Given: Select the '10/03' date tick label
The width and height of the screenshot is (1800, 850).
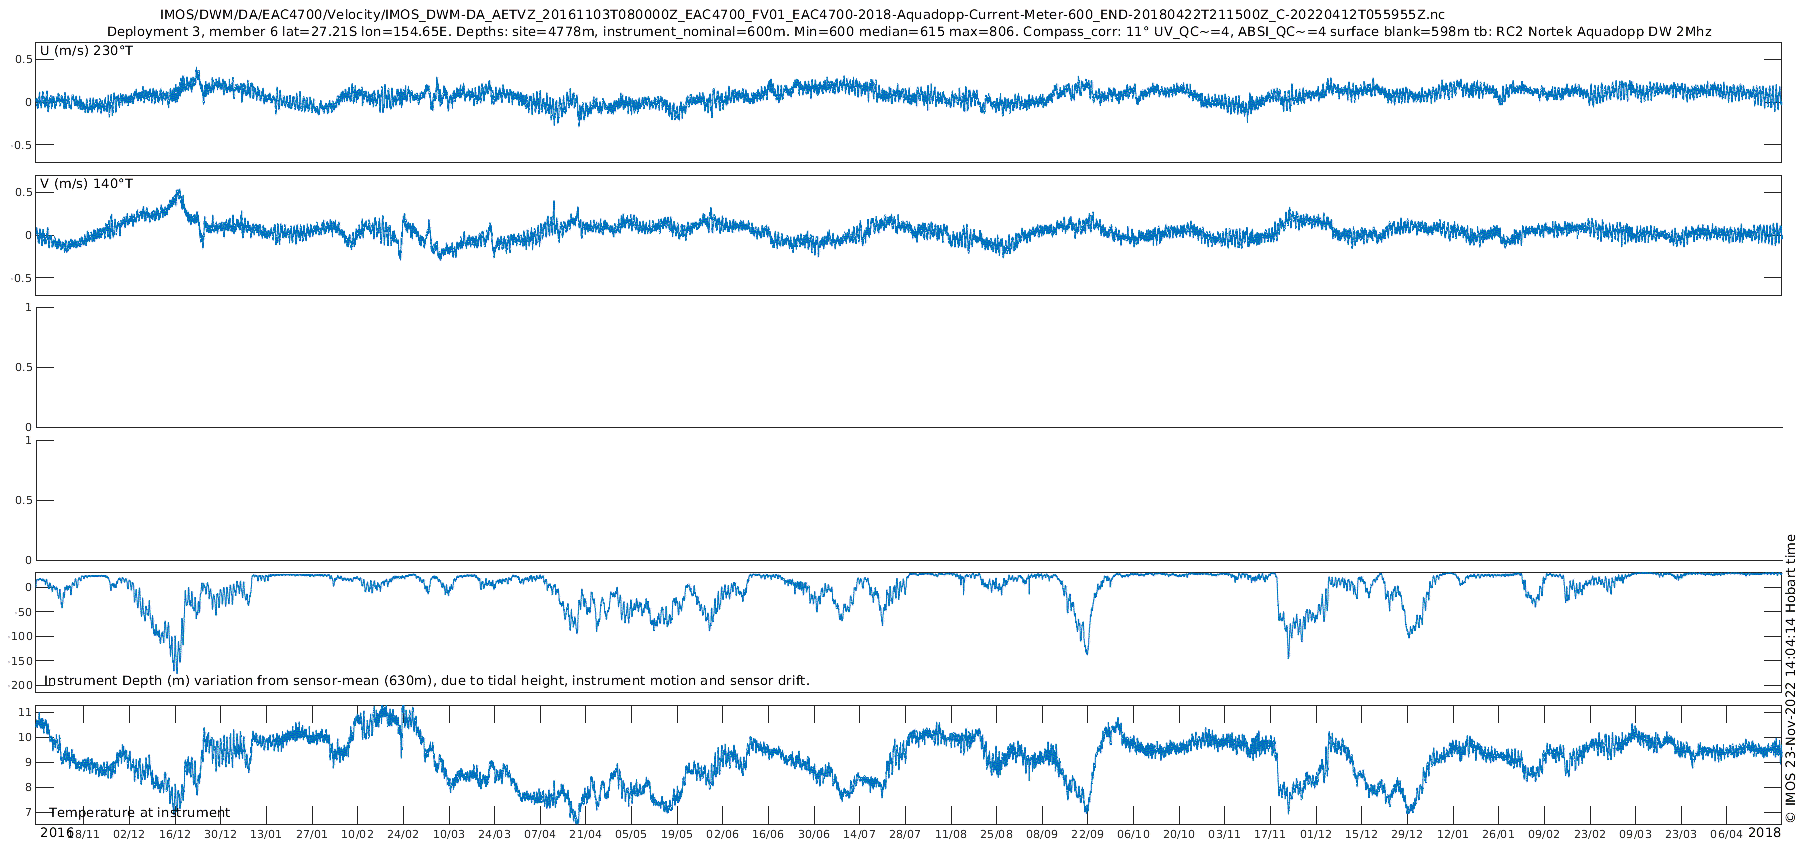Looking at the screenshot, I should click(x=449, y=834).
